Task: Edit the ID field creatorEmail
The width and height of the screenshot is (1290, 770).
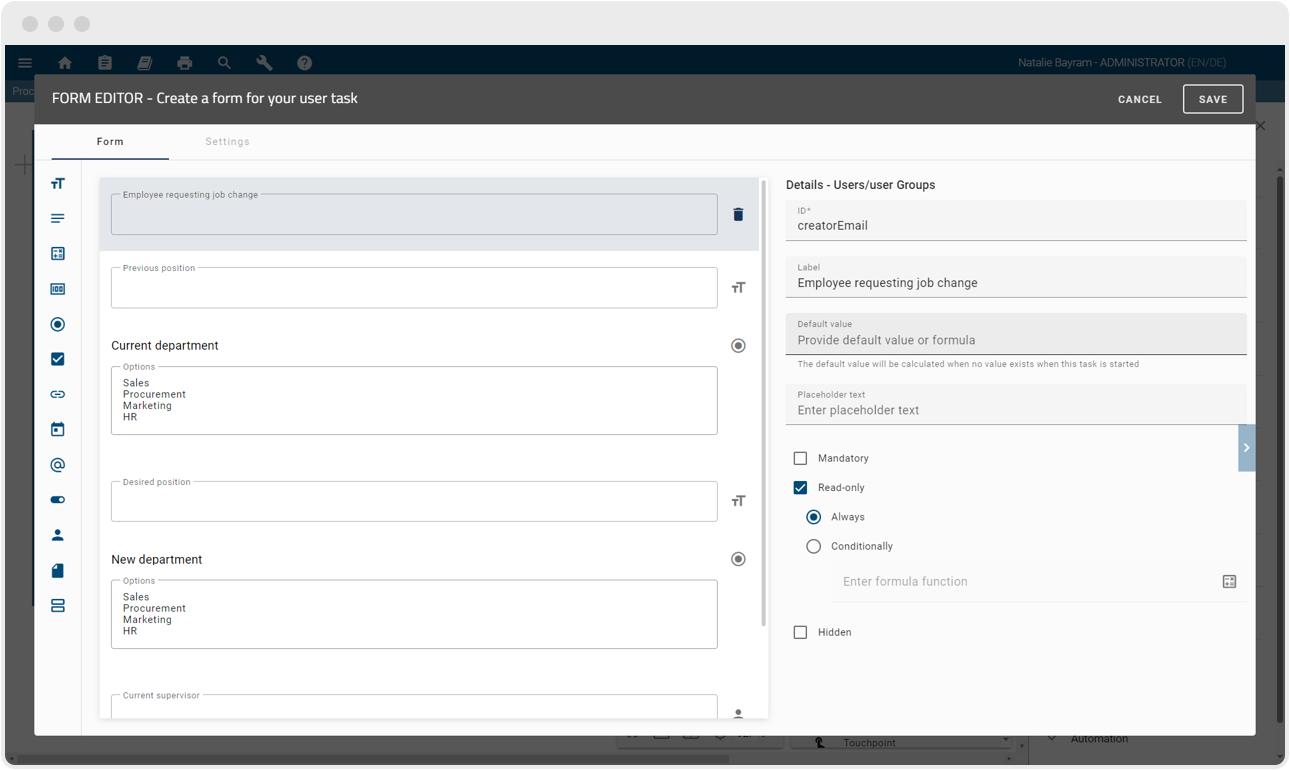Action: point(1016,220)
